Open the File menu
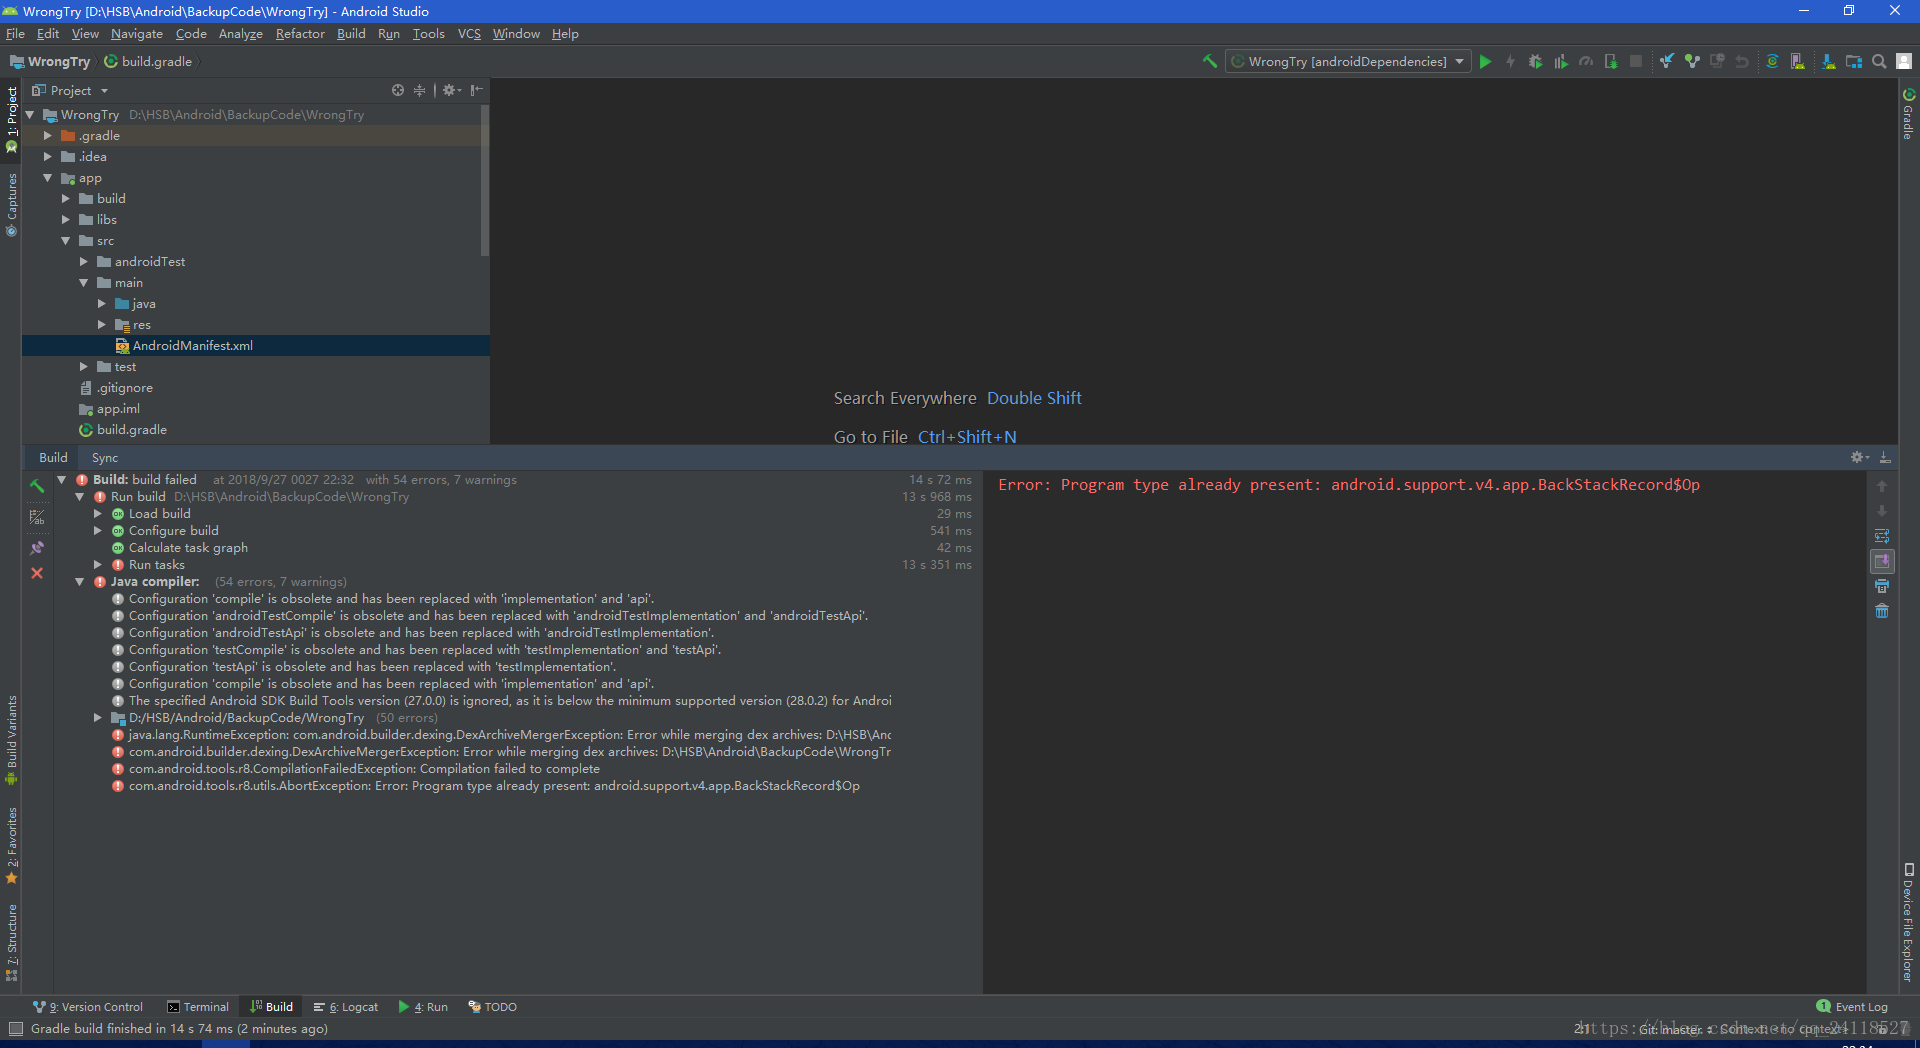The height and width of the screenshot is (1048, 1920). pos(15,33)
